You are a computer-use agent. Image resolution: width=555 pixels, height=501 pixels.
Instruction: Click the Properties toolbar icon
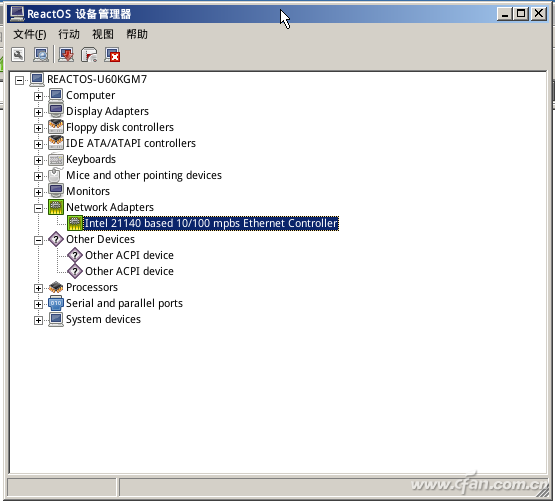tap(18, 55)
